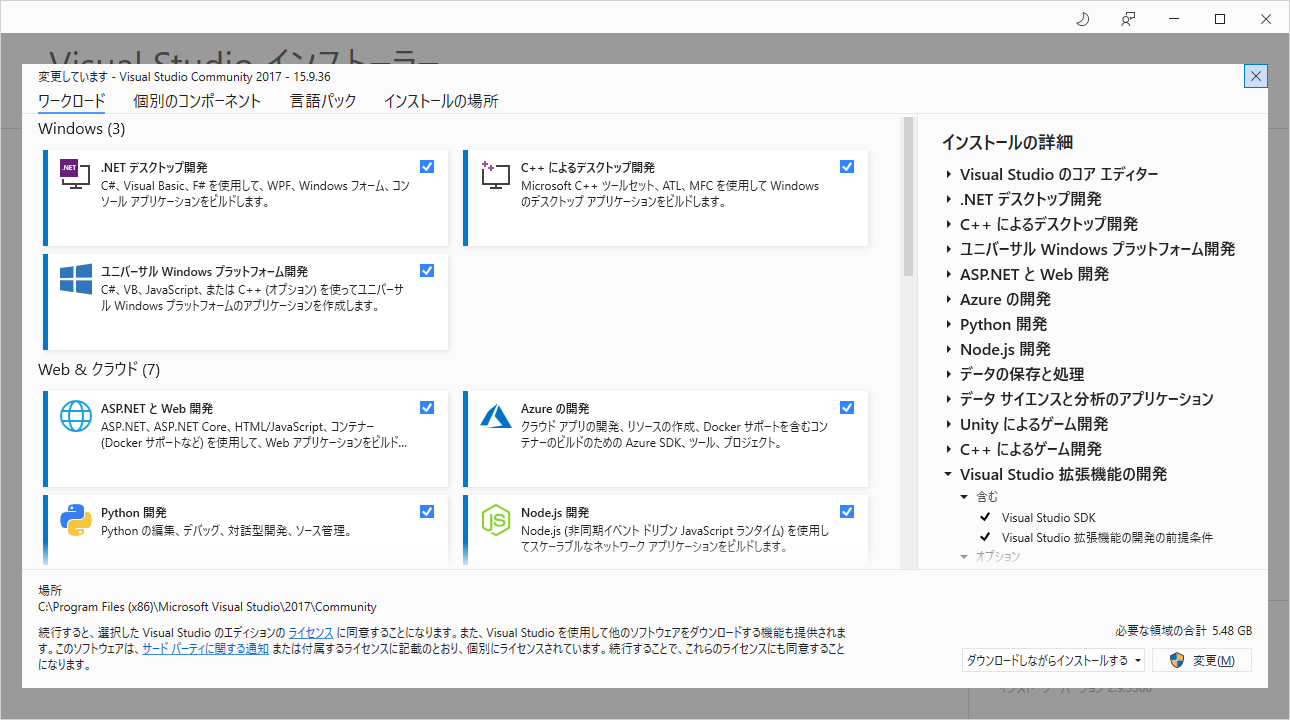Switch to the 個別のコンポーネント tab
The height and width of the screenshot is (720, 1290).
tap(197, 101)
